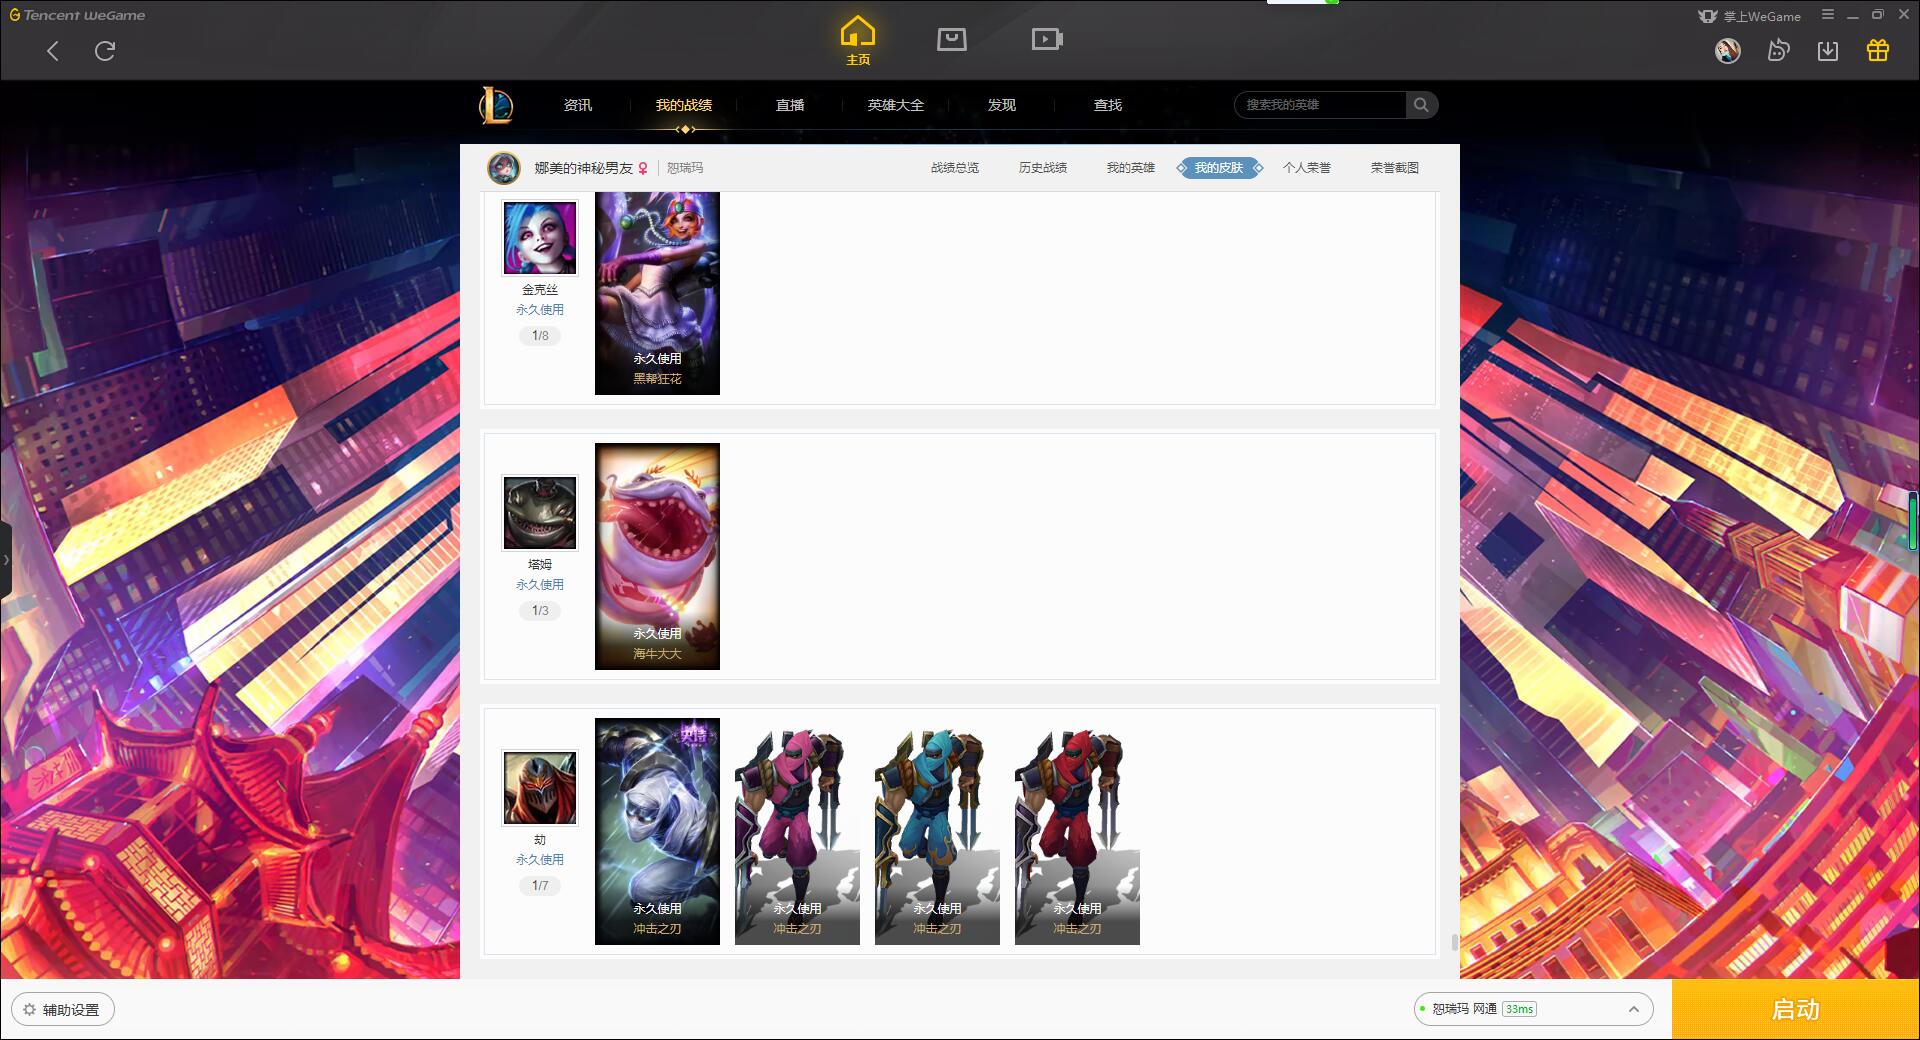Viewport: 1920px width, 1040px height.
Task: Refresh the page with the reload icon
Action: 105,51
